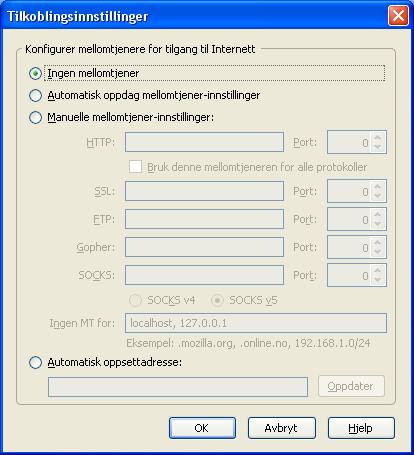Click the 'Tilkoblingsinnstillinger' title bar text
Viewport: 414px width, 455px height.
(77, 16)
